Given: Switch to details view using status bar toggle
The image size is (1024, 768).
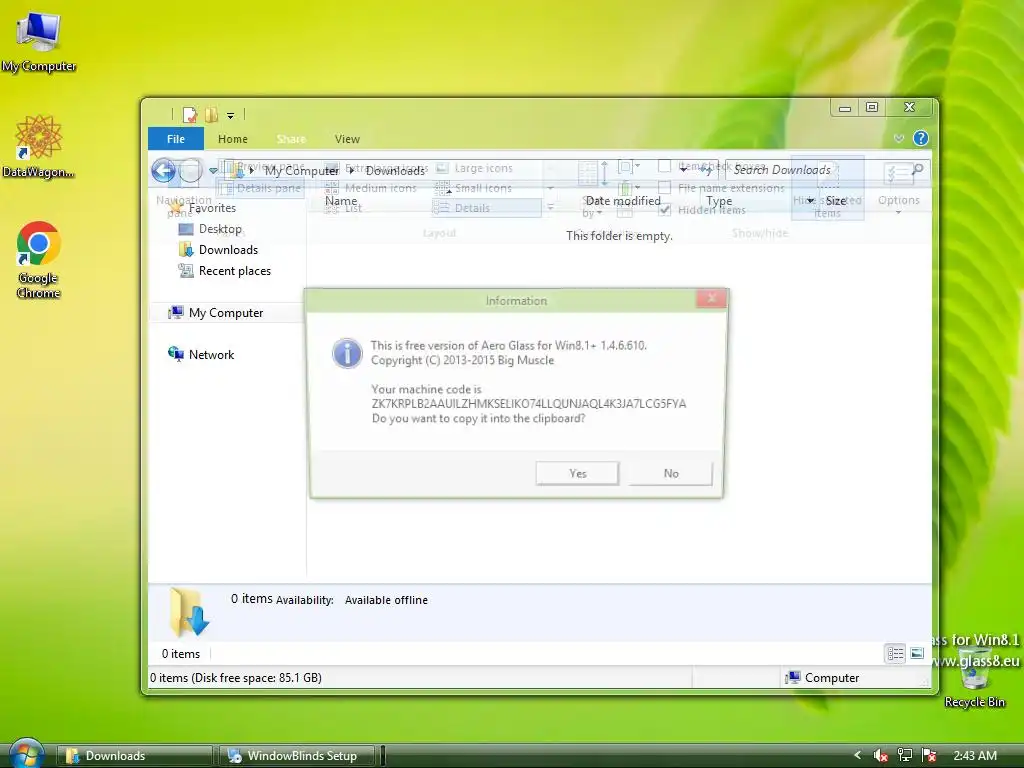Looking at the screenshot, I should tap(895, 653).
